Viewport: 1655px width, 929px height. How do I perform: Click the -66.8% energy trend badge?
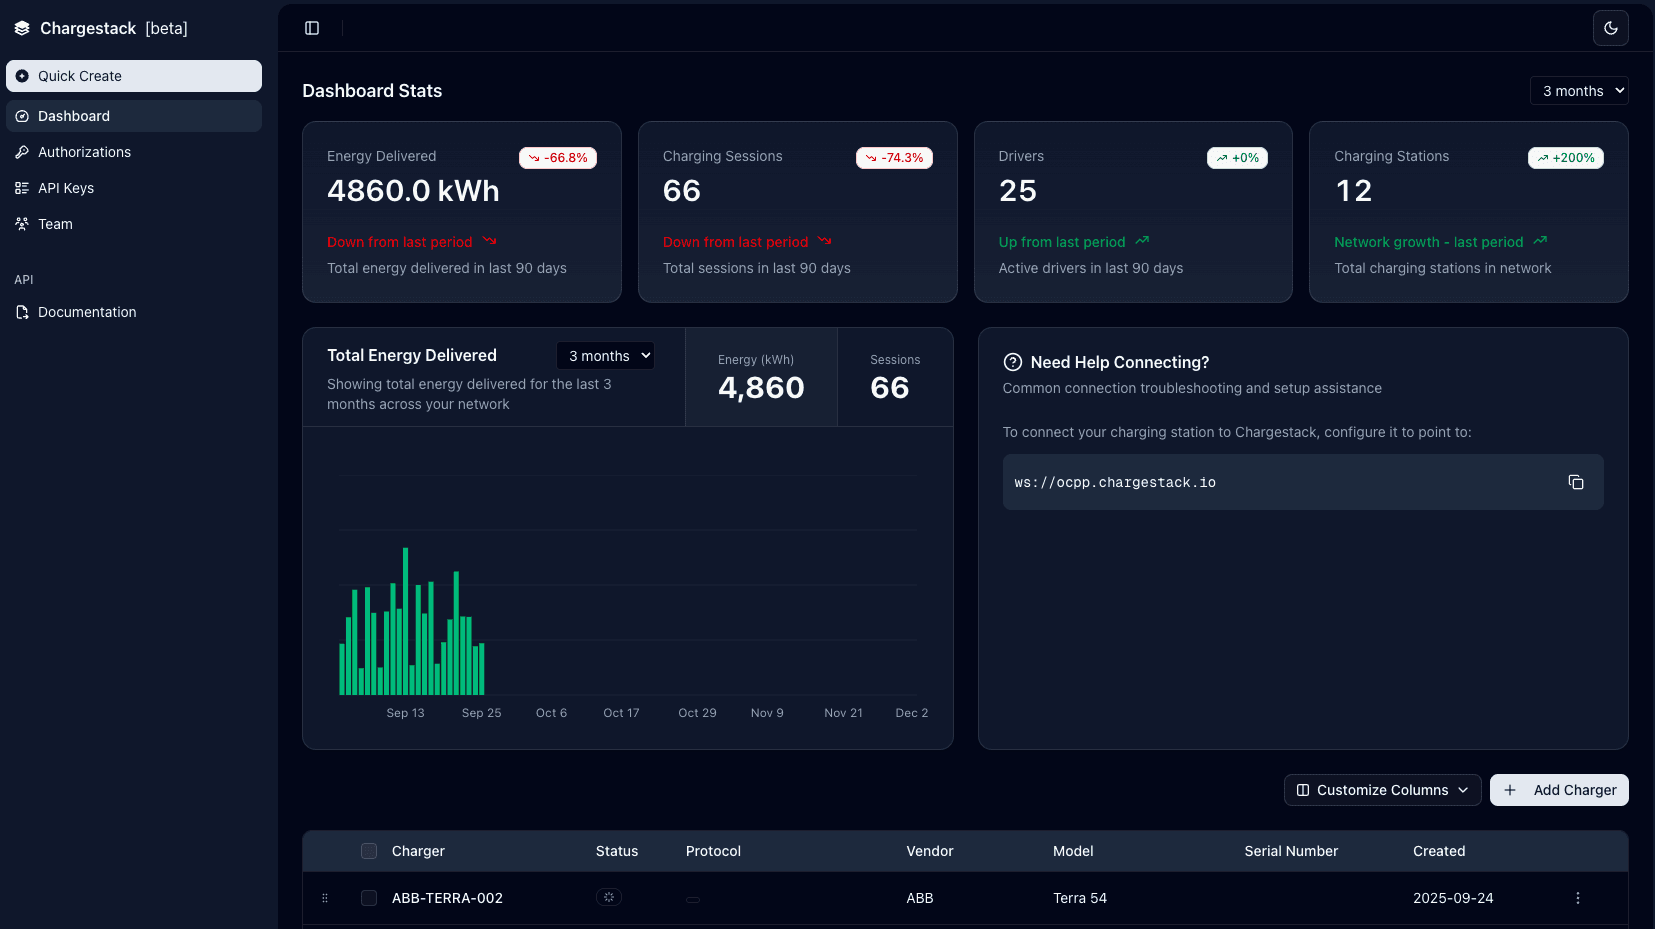tap(558, 158)
